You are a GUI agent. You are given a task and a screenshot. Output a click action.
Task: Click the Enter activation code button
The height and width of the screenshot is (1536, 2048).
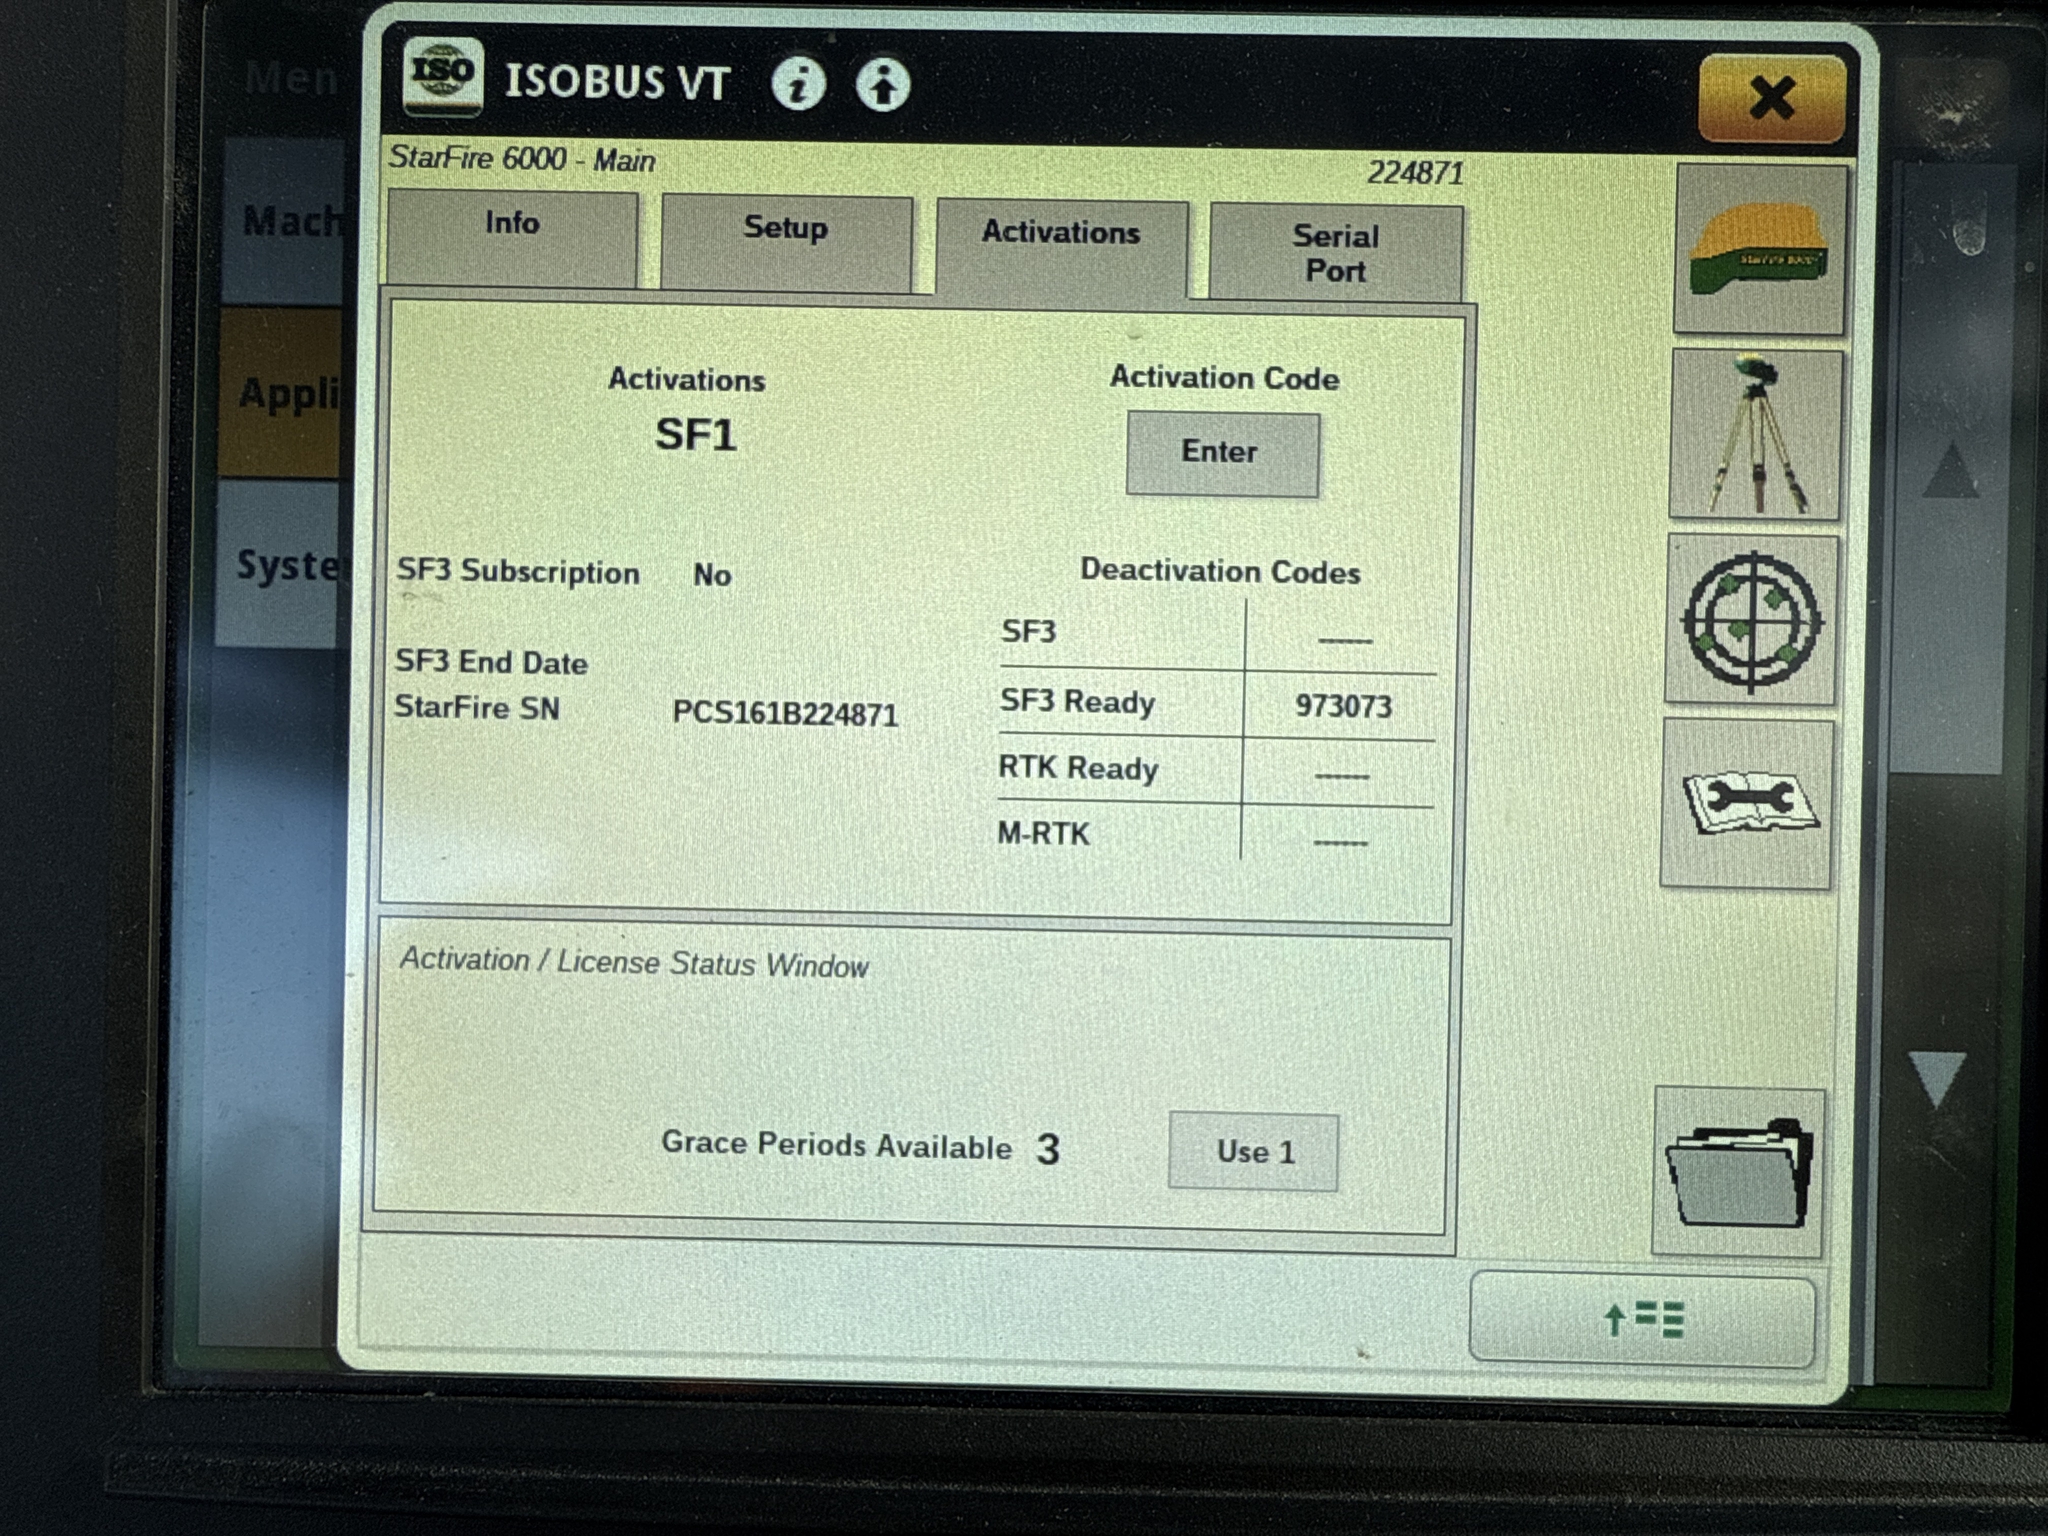(x=1222, y=453)
